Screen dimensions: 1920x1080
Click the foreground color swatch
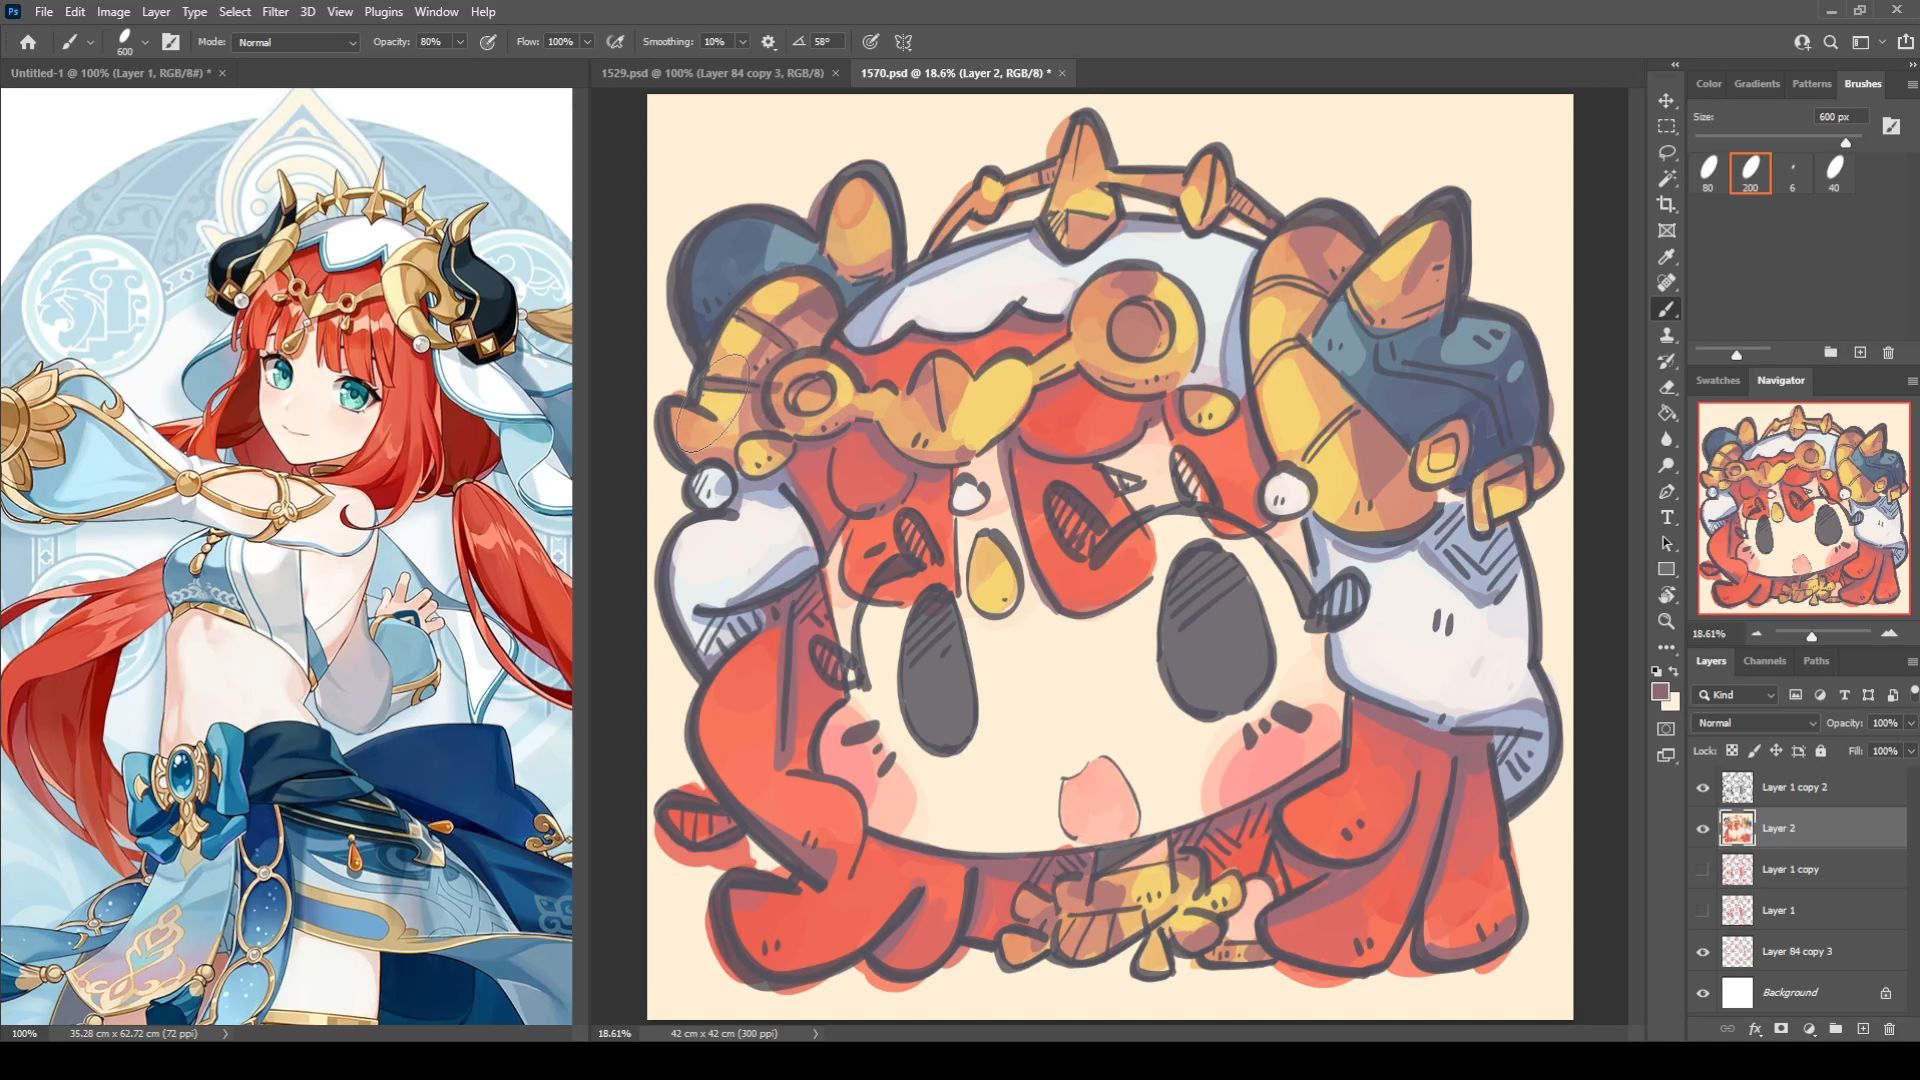(1660, 692)
